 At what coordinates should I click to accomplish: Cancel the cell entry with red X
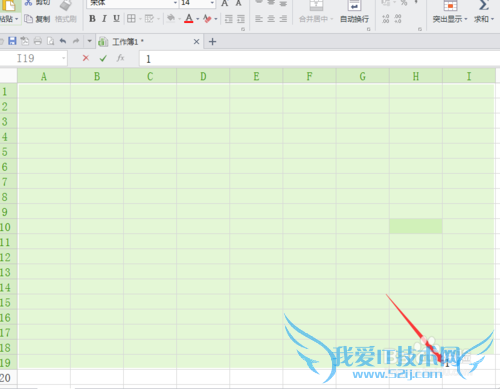86,58
